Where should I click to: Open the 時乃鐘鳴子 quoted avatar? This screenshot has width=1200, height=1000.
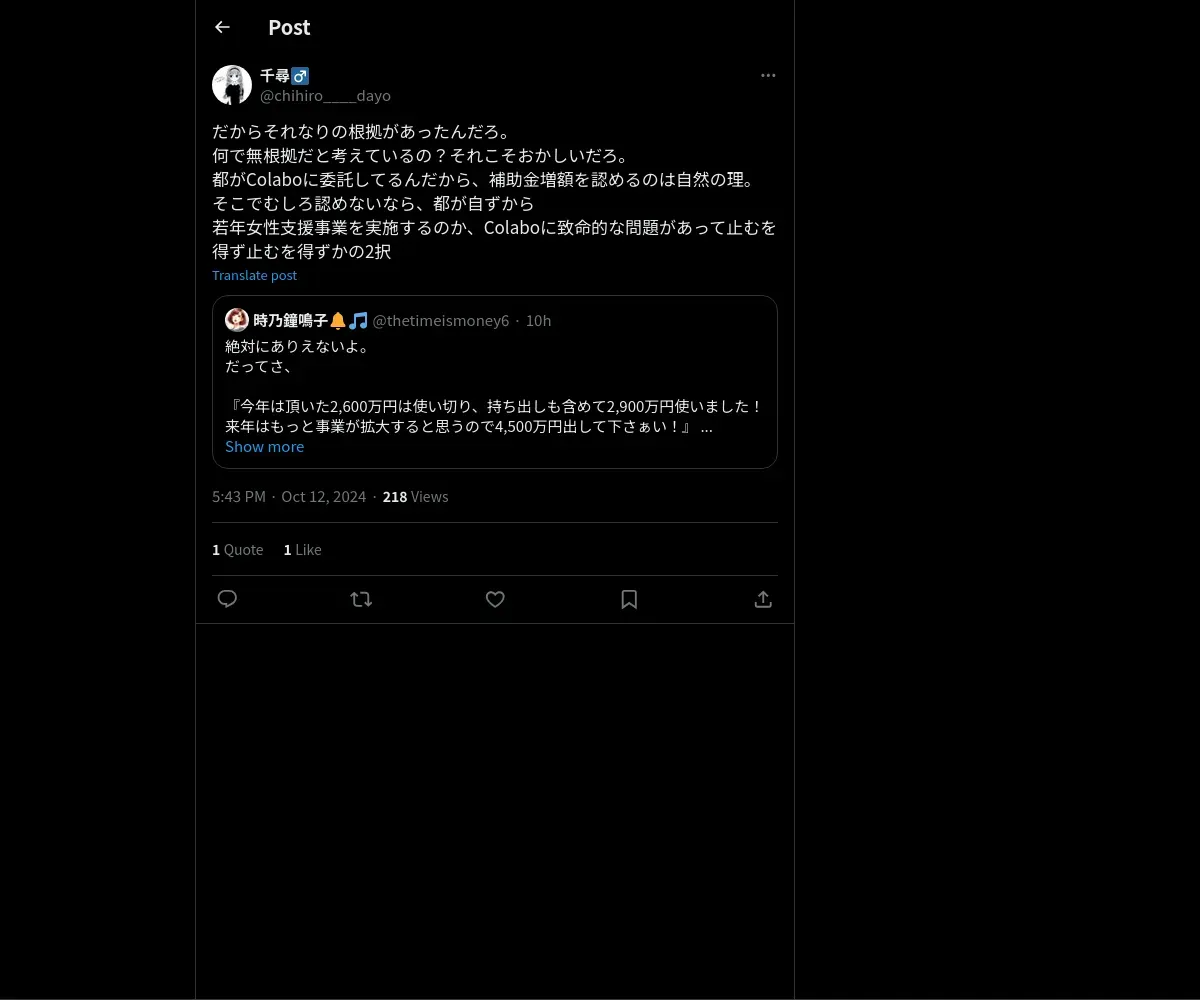pos(237,320)
